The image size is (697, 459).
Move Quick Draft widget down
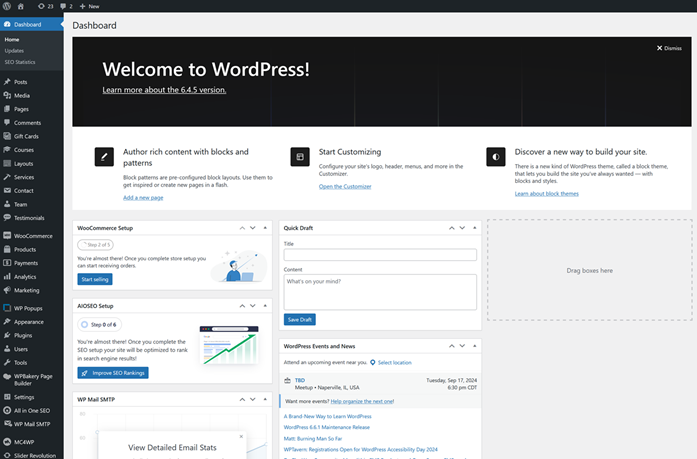461,228
